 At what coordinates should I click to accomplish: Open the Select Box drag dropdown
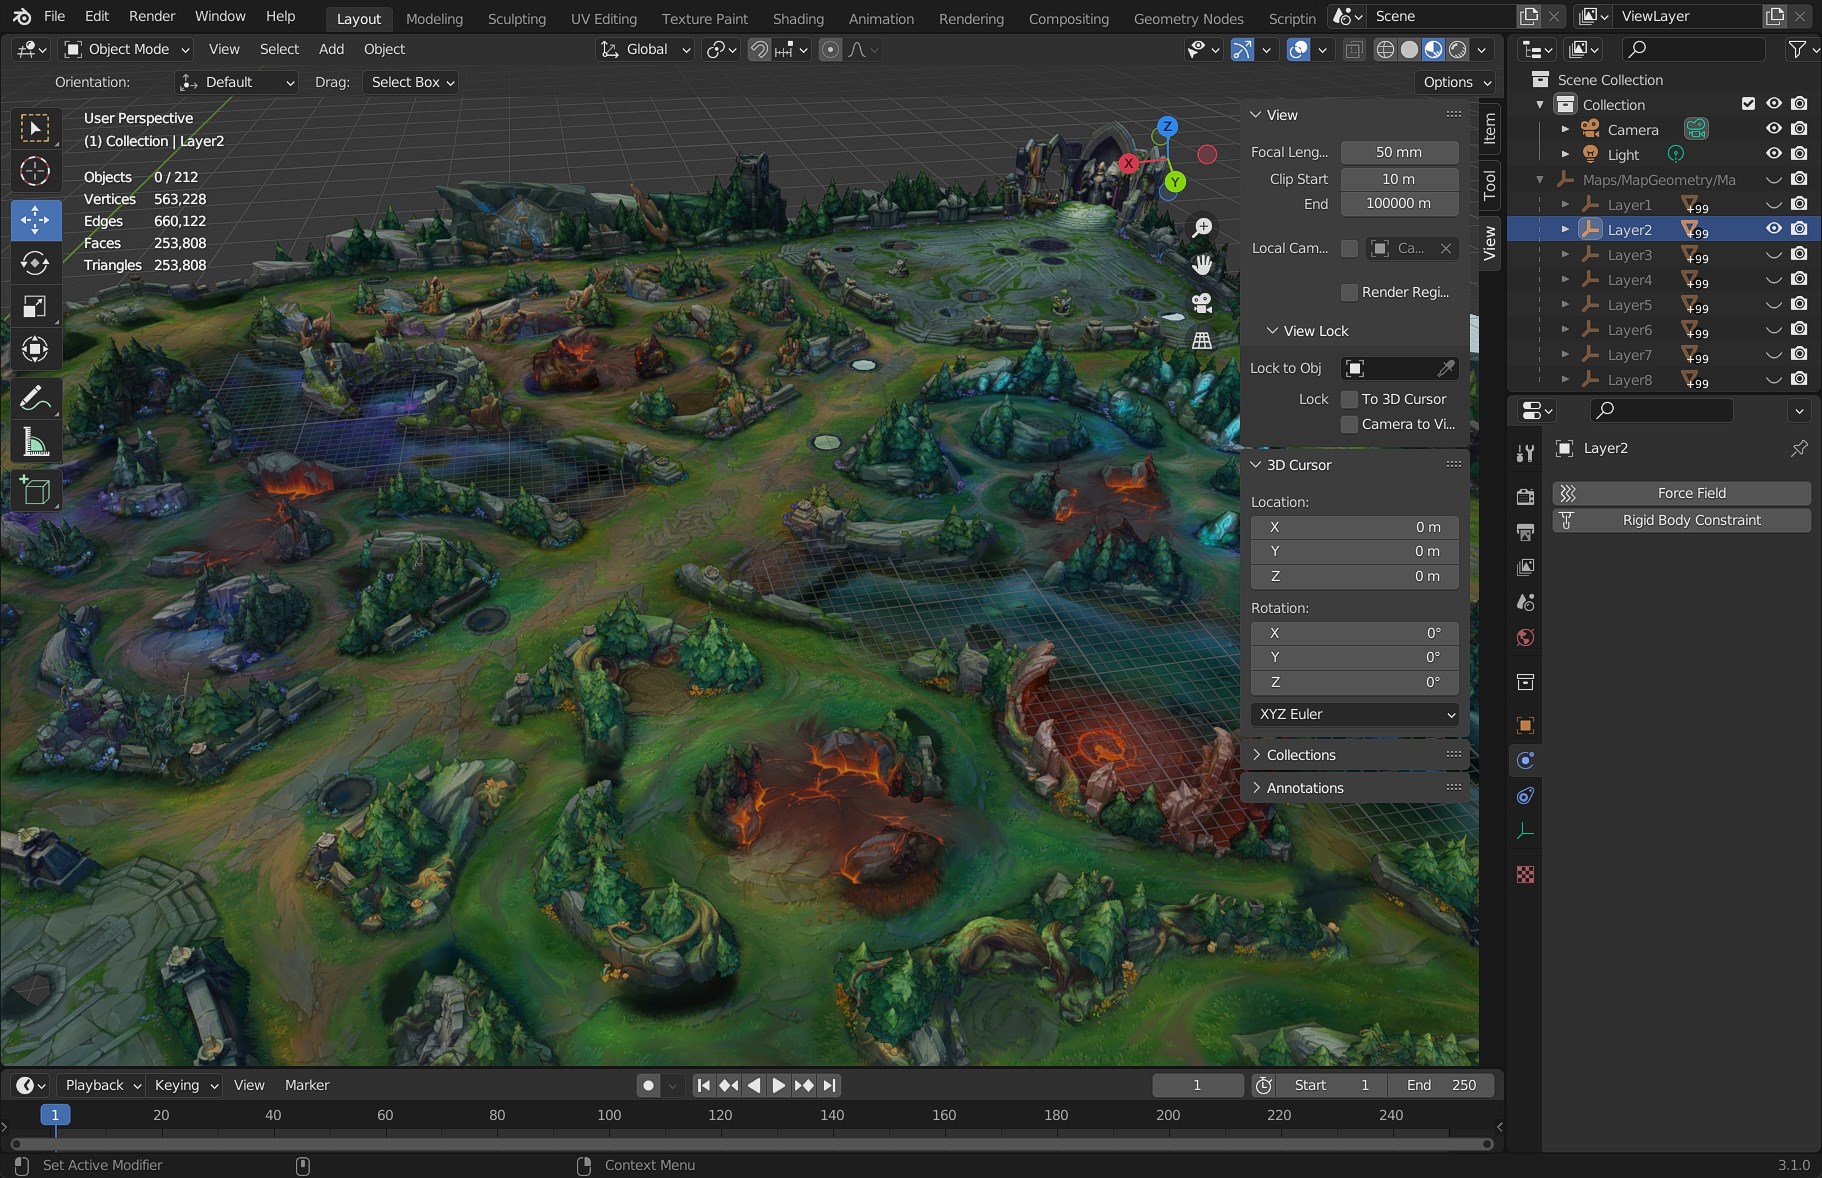(x=413, y=82)
